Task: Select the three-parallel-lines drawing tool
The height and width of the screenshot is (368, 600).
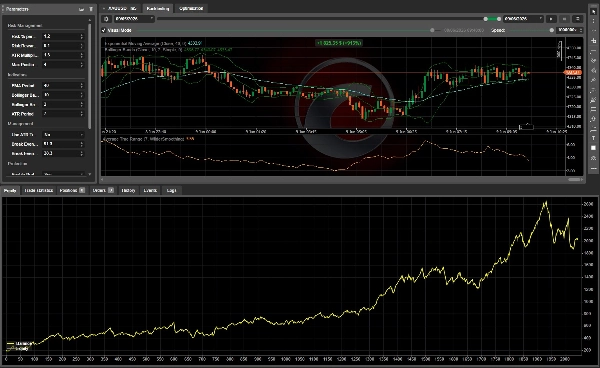Action: (x=593, y=109)
